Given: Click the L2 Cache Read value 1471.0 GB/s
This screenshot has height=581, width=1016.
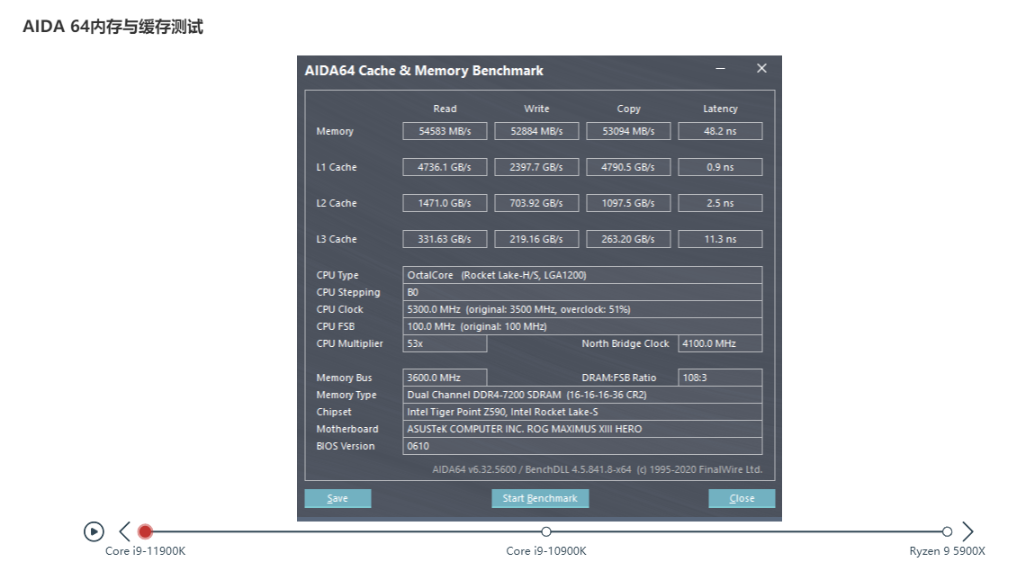Looking at the screenshot, I should point(444,203).
